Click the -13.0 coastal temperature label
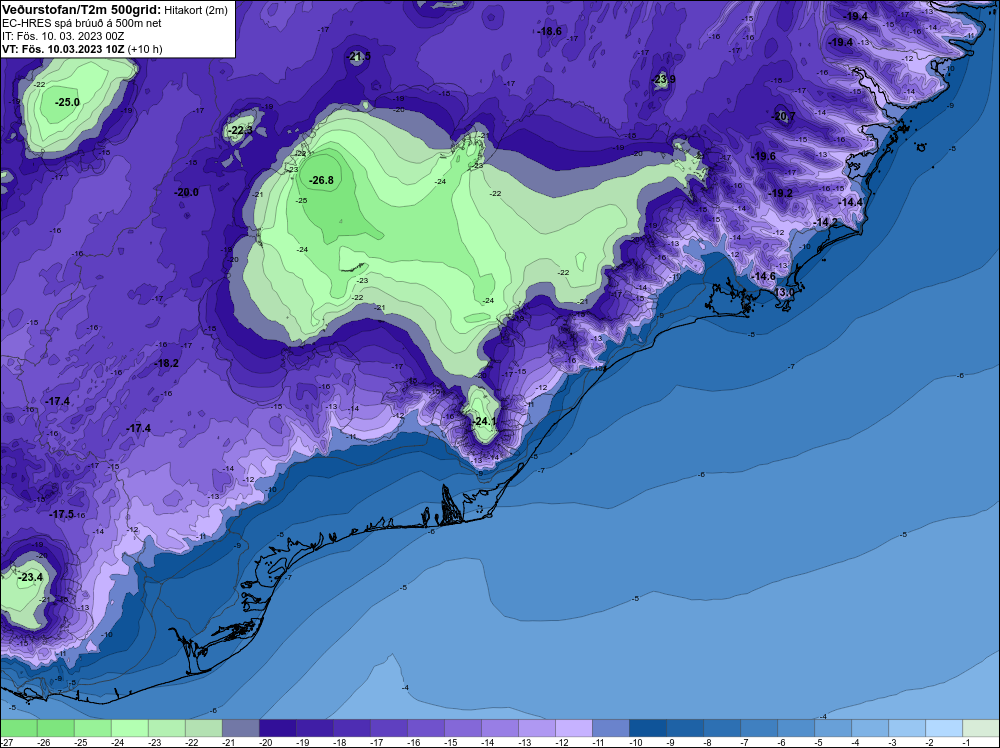The image size is (1000, 748). click(x=784, y=292)
